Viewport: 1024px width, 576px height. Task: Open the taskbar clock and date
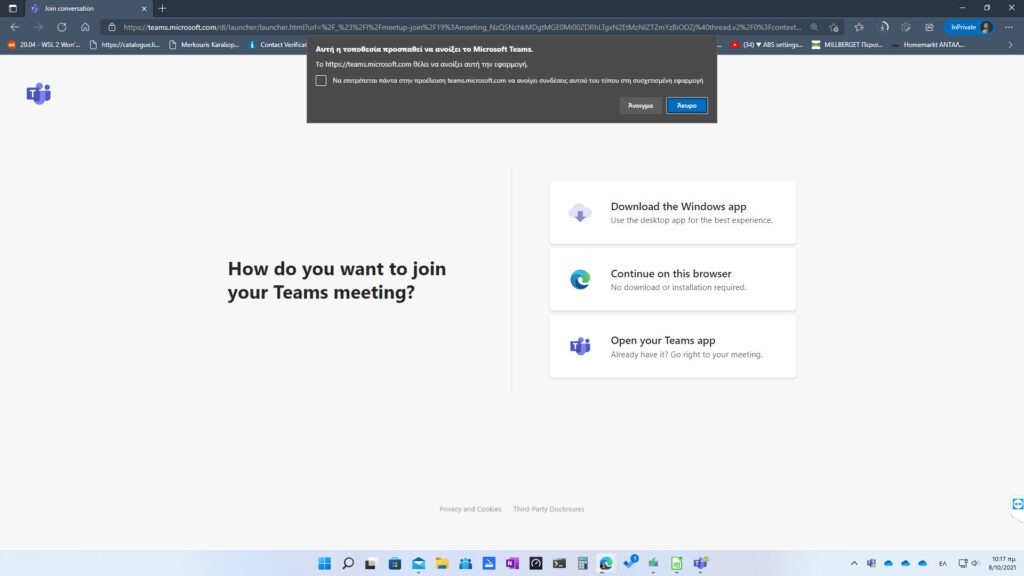pos(1002,563)
